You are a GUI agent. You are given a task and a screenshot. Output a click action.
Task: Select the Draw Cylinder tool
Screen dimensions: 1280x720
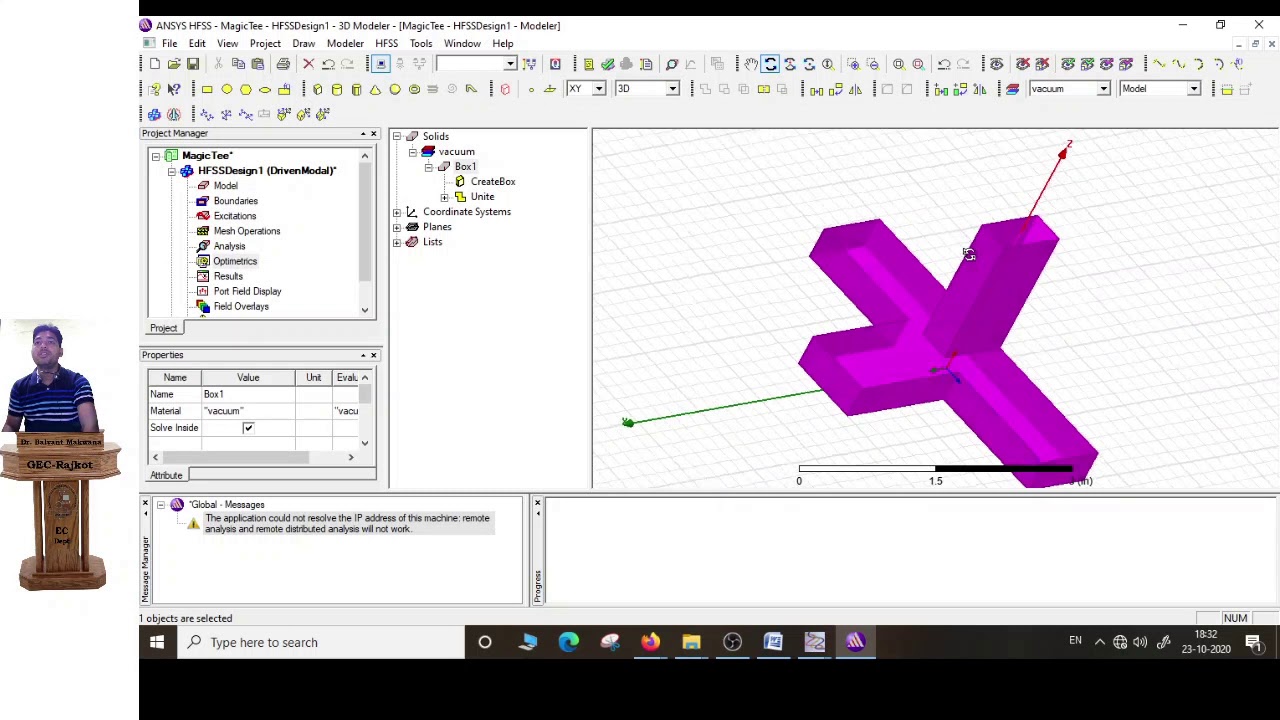337,89
